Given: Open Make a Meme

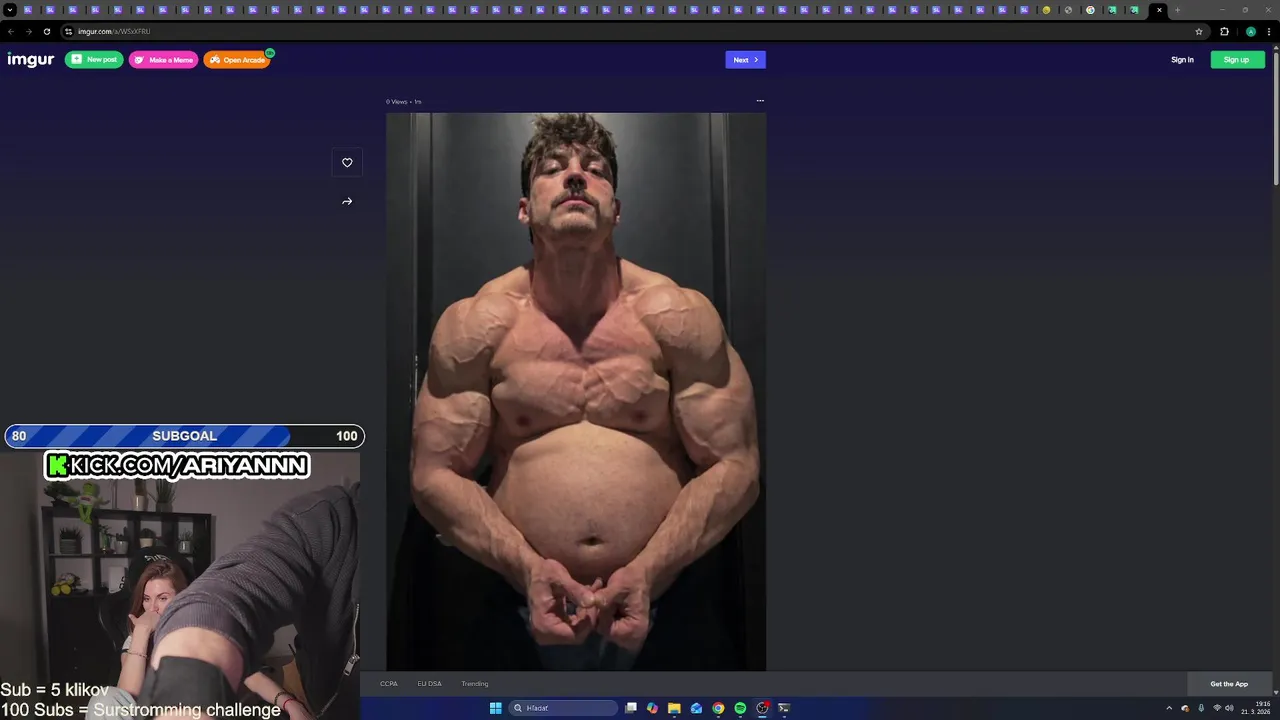Looking at the screenshot, I should [x=163, y=60].
